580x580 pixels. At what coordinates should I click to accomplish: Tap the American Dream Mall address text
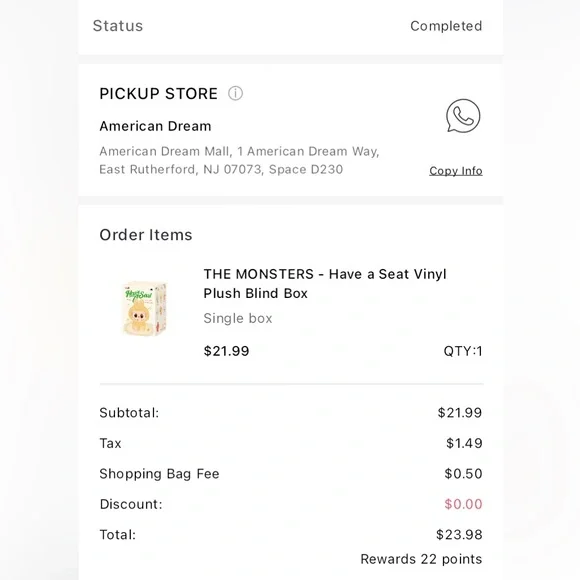(239, 160)
